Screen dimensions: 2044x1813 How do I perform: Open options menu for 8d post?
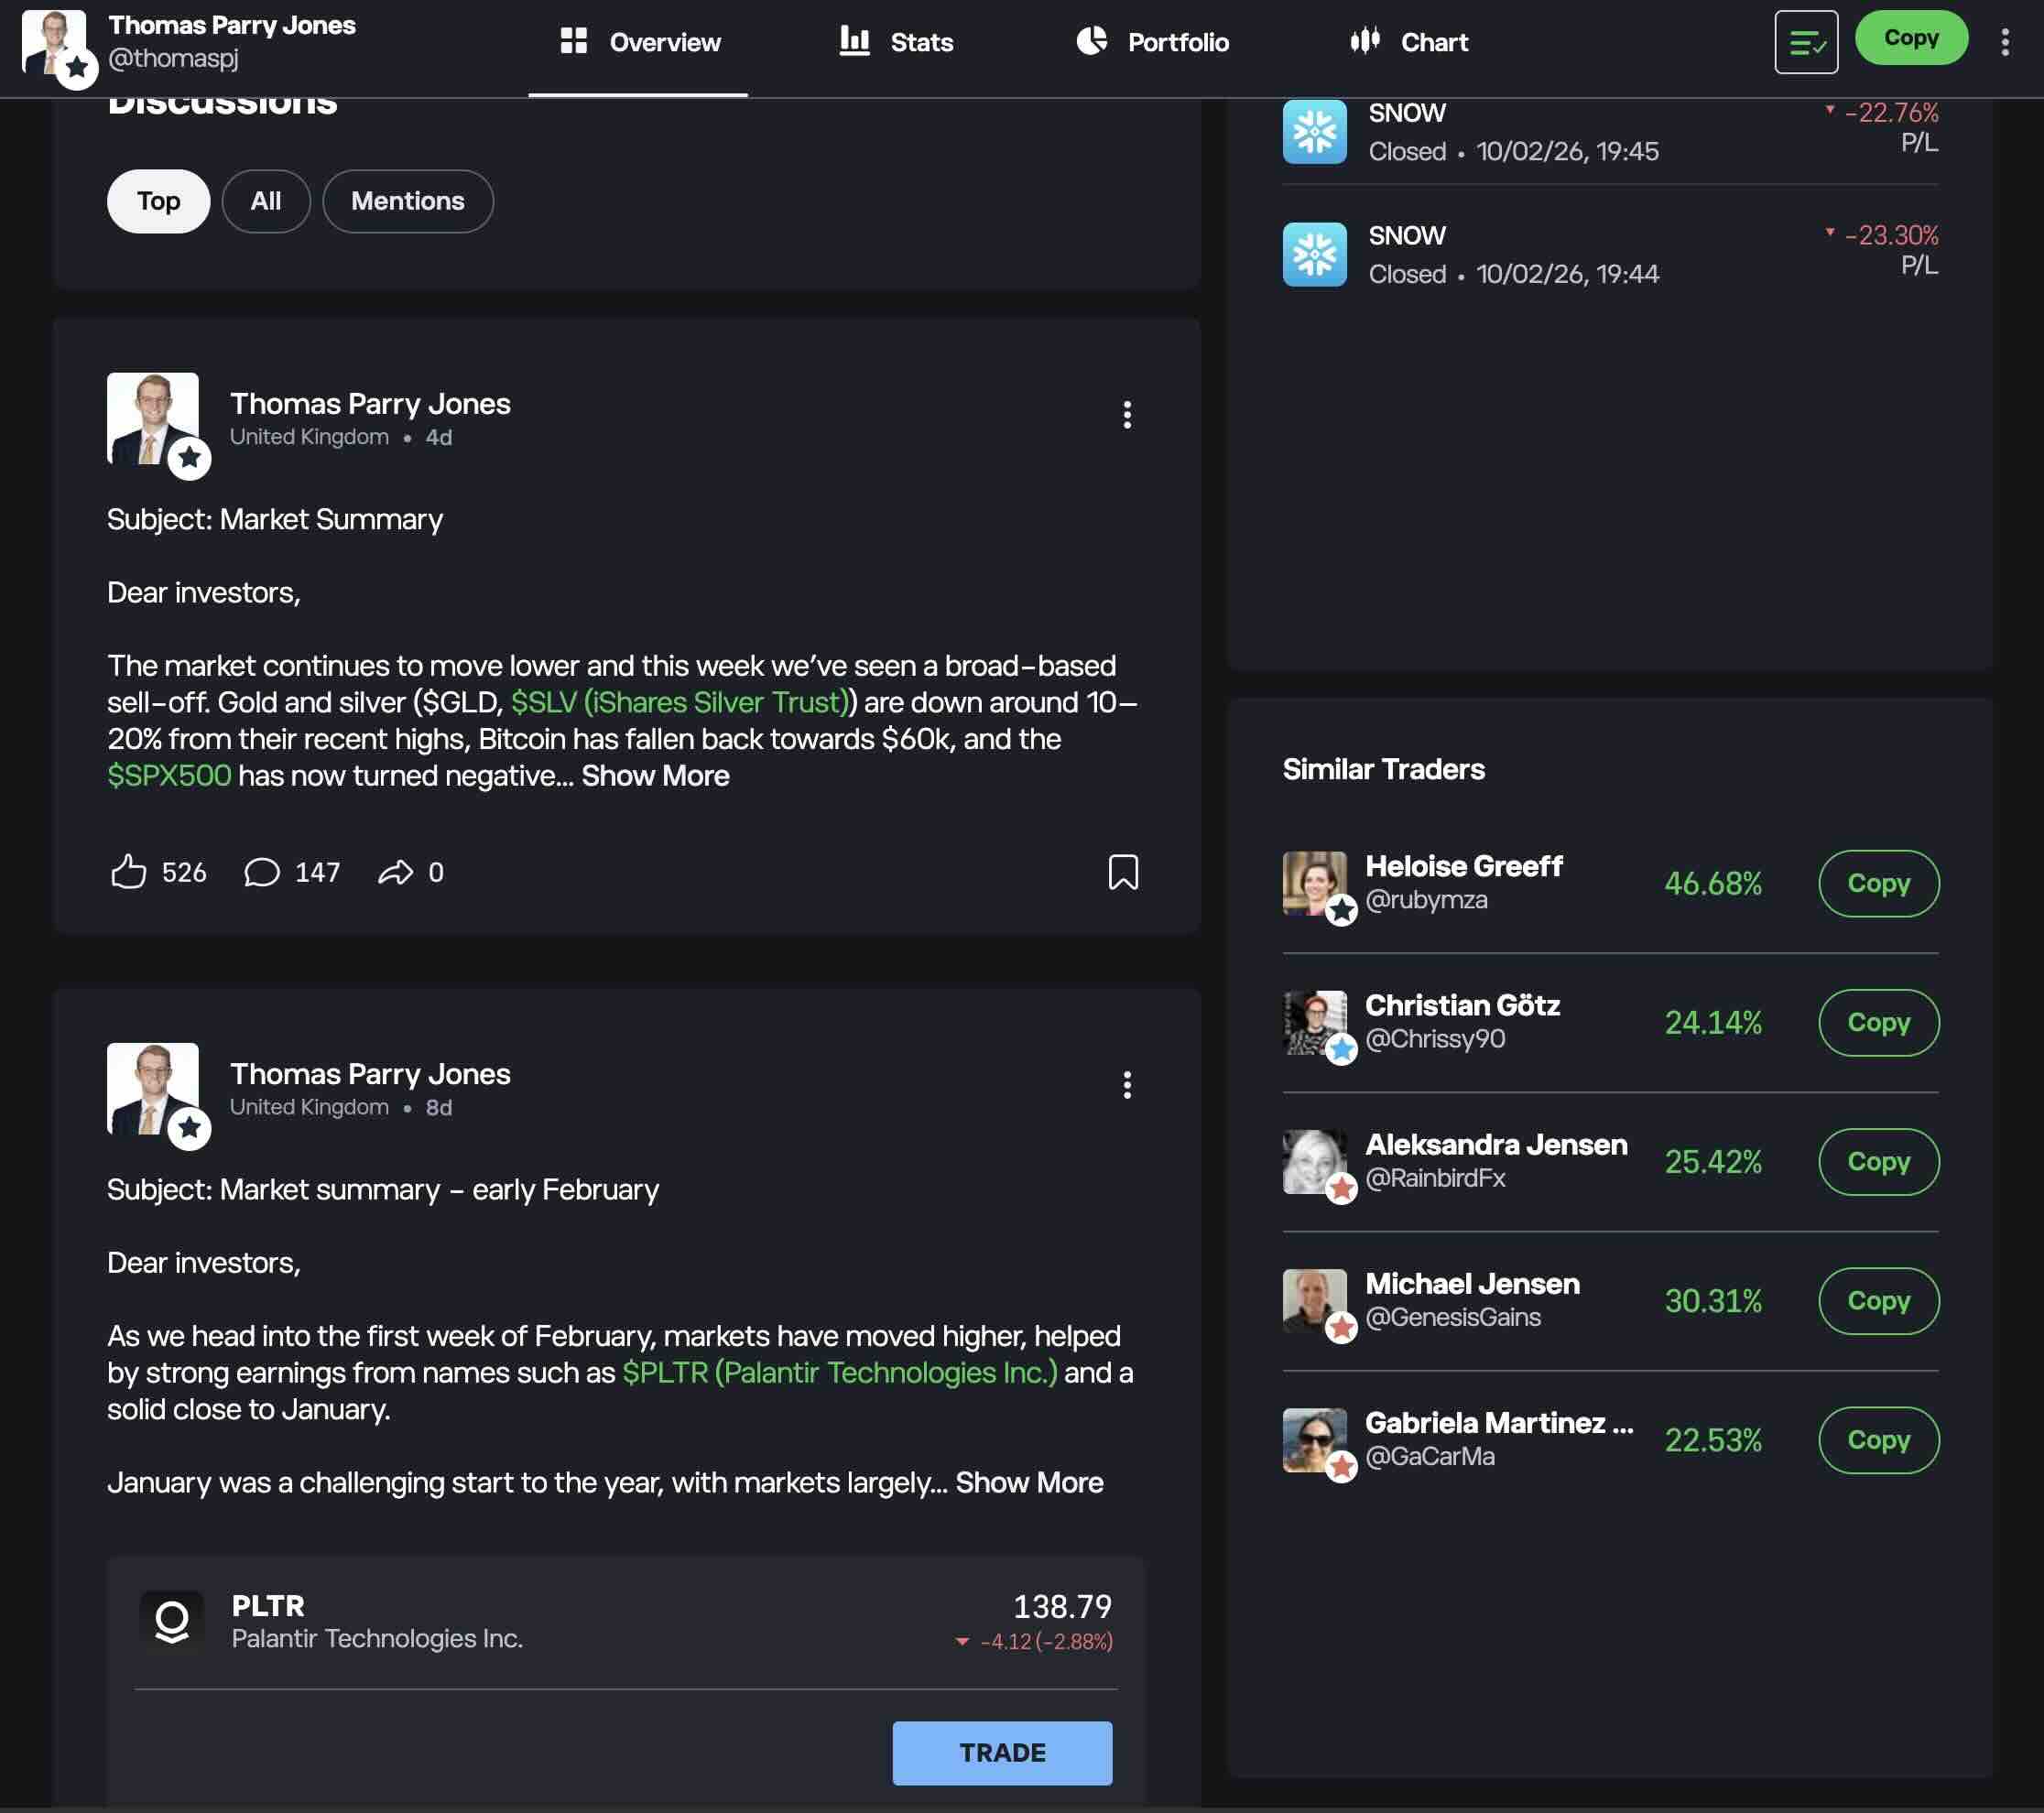pyautogui.click(x=1127, y=1085)
